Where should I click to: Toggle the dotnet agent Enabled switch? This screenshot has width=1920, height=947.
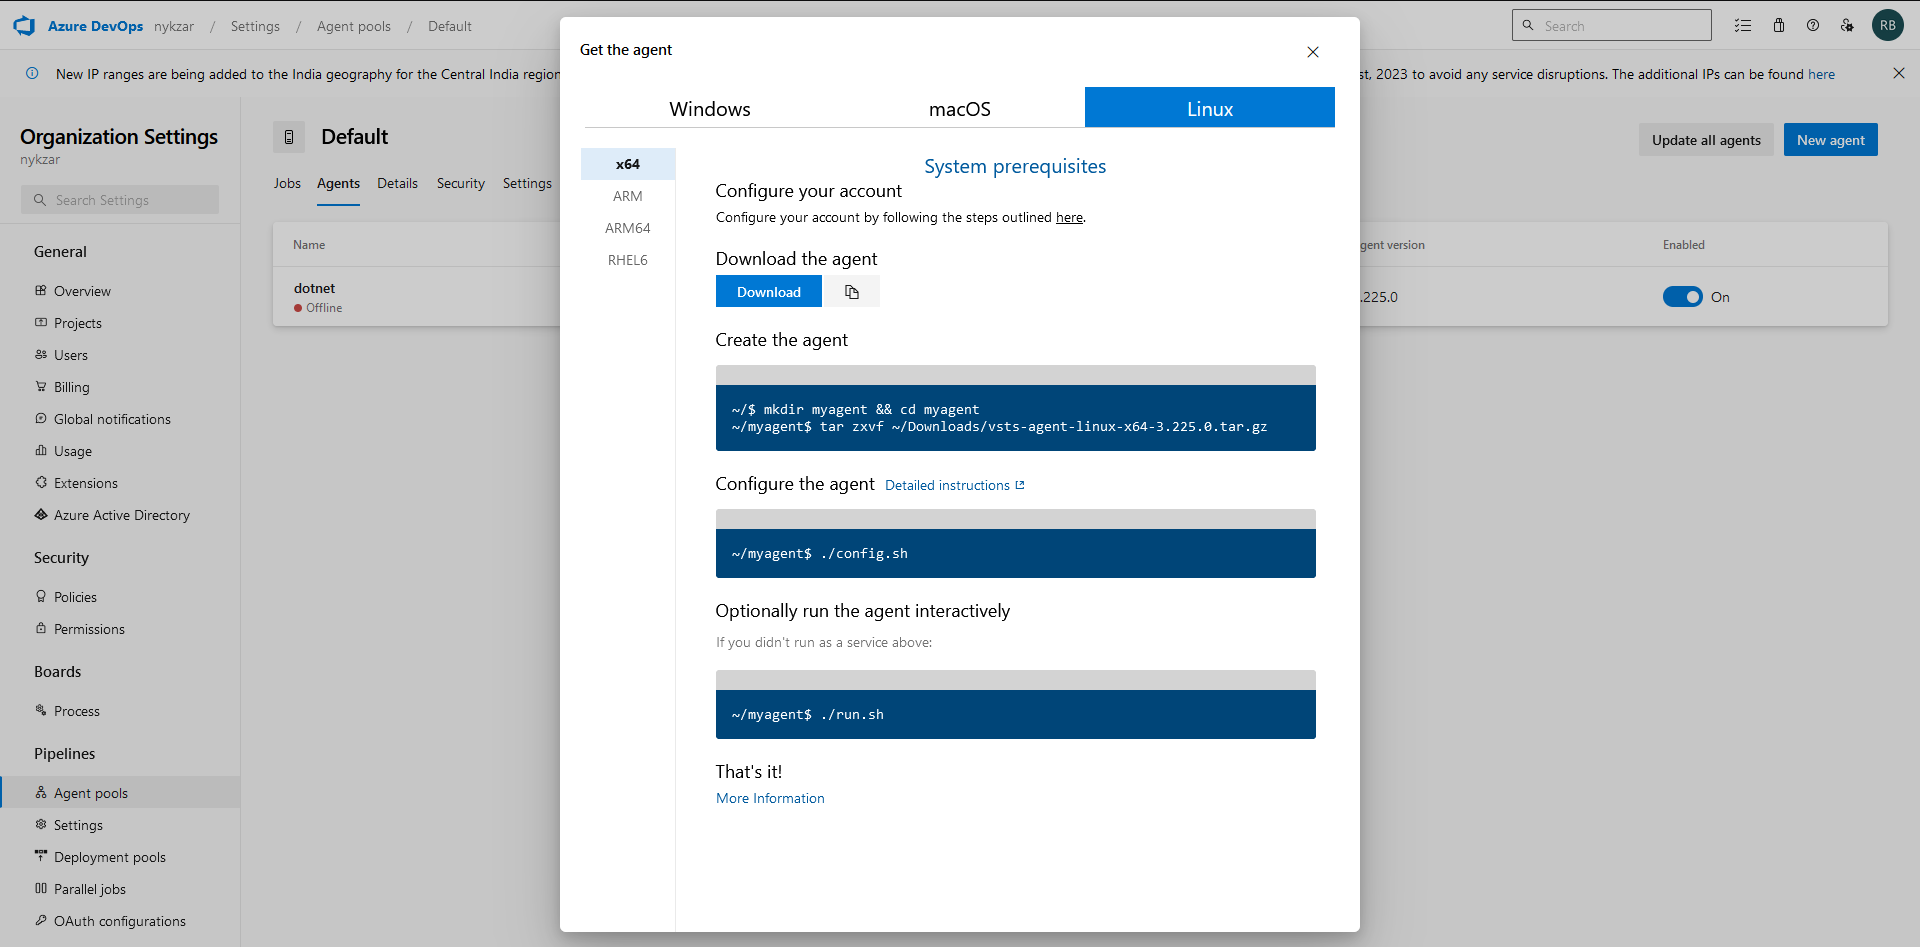coord(1682,297)
